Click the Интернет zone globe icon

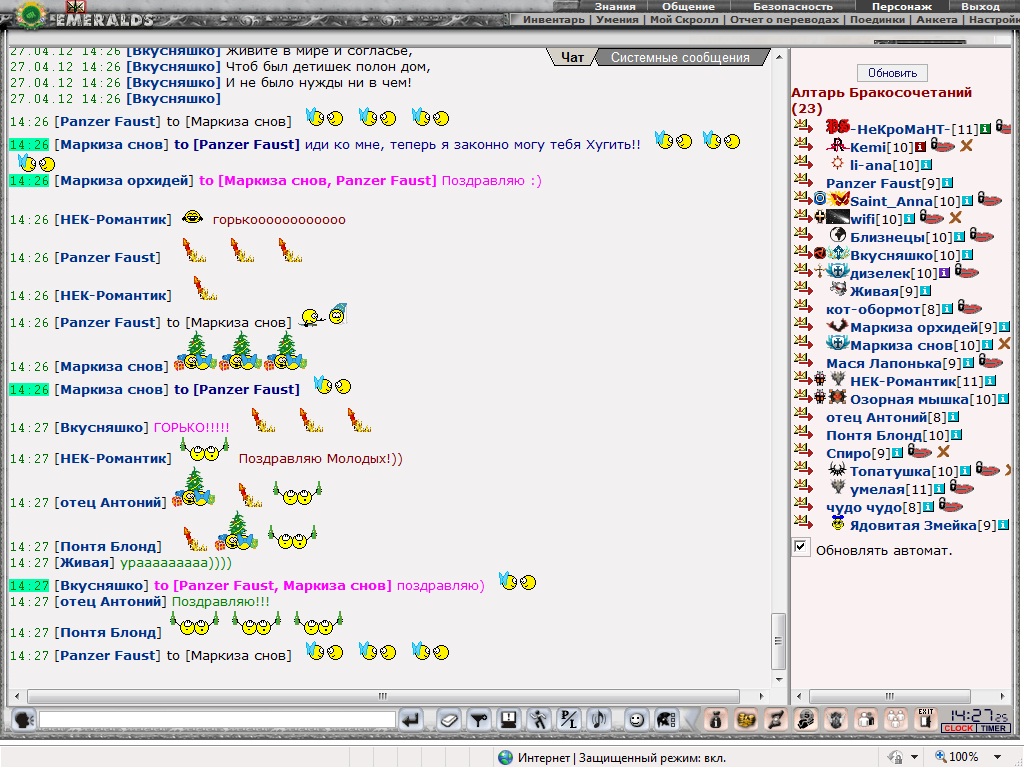(x=505, y=758)
